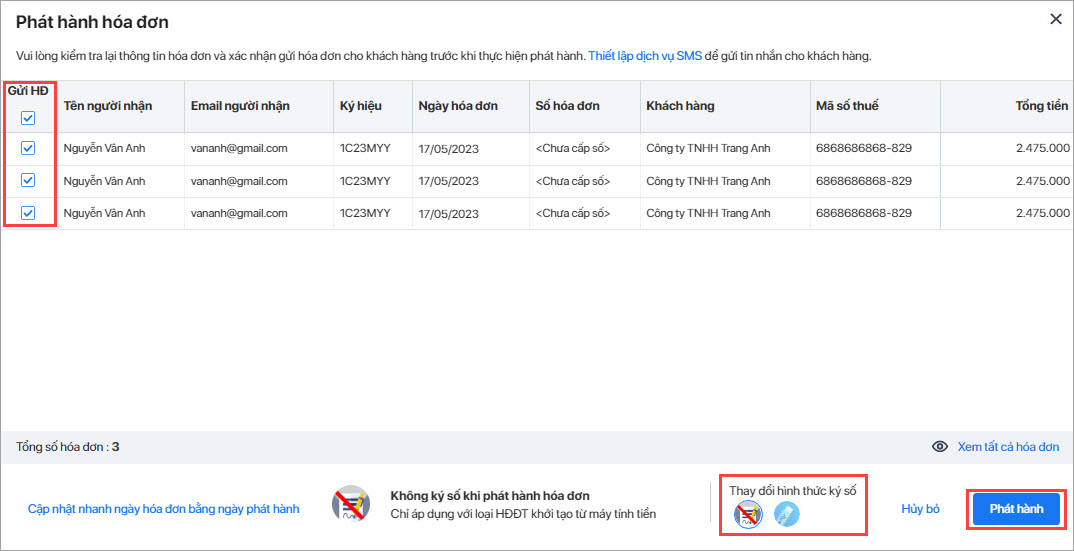Screen dimensions: 1074x551
Task: Open the Thiết lập dịch vụ SMS link
Action: tap(645, 56)
